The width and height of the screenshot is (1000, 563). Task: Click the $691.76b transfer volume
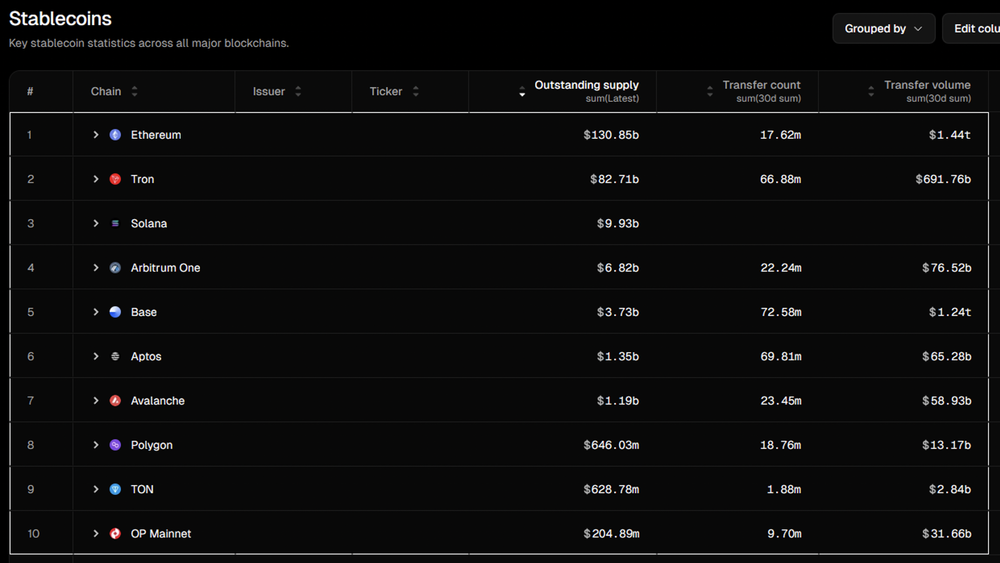943,179
